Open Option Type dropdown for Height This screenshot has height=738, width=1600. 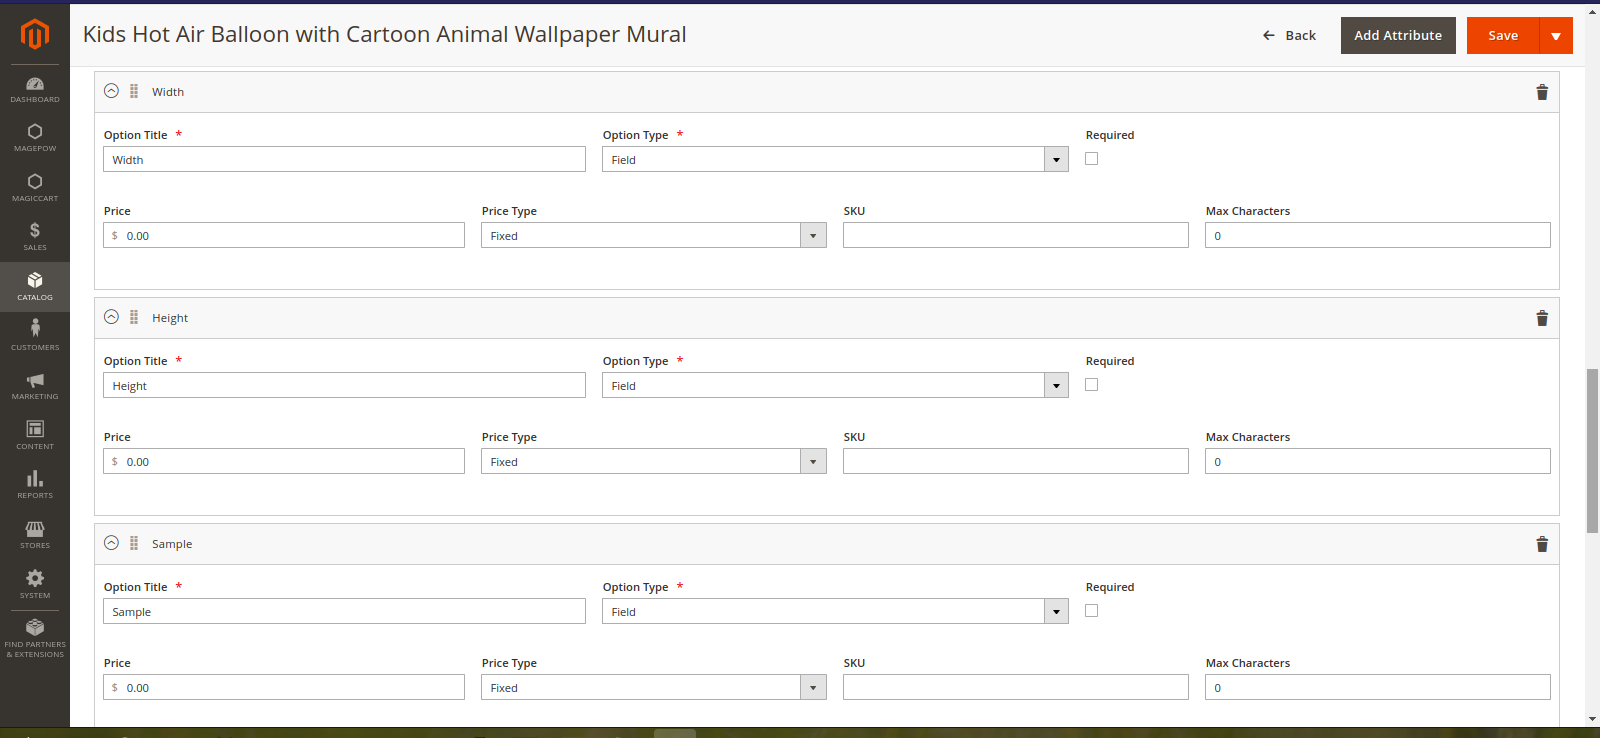(x=835, y=386)
